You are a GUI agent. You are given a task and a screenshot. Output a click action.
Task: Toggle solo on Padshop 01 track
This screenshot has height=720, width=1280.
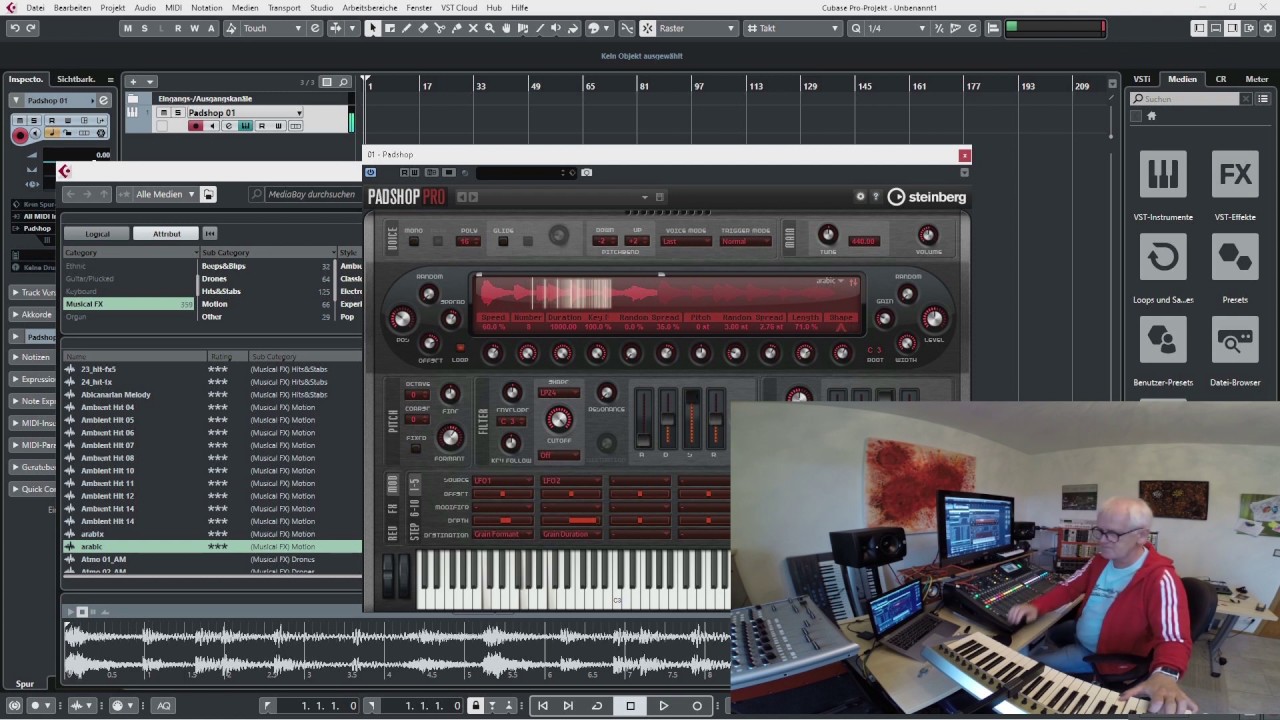[x=178, y=113]
